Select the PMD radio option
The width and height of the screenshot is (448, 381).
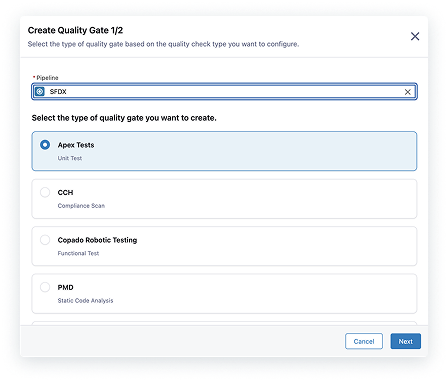[x=45, y=287]
